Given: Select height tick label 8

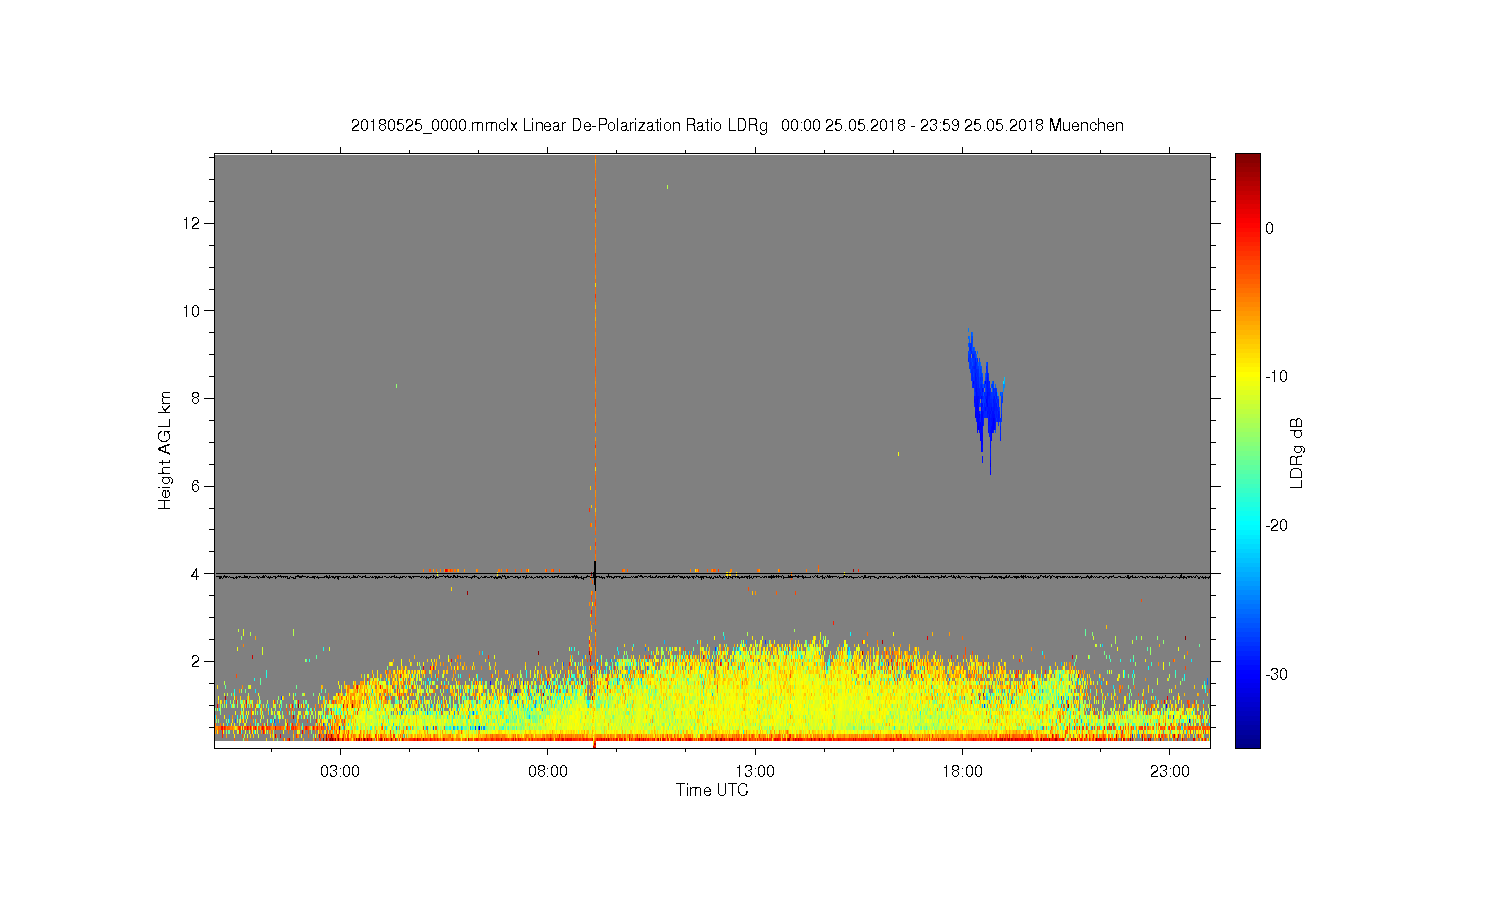Looking at the screenshot, I should click(196, 398).
